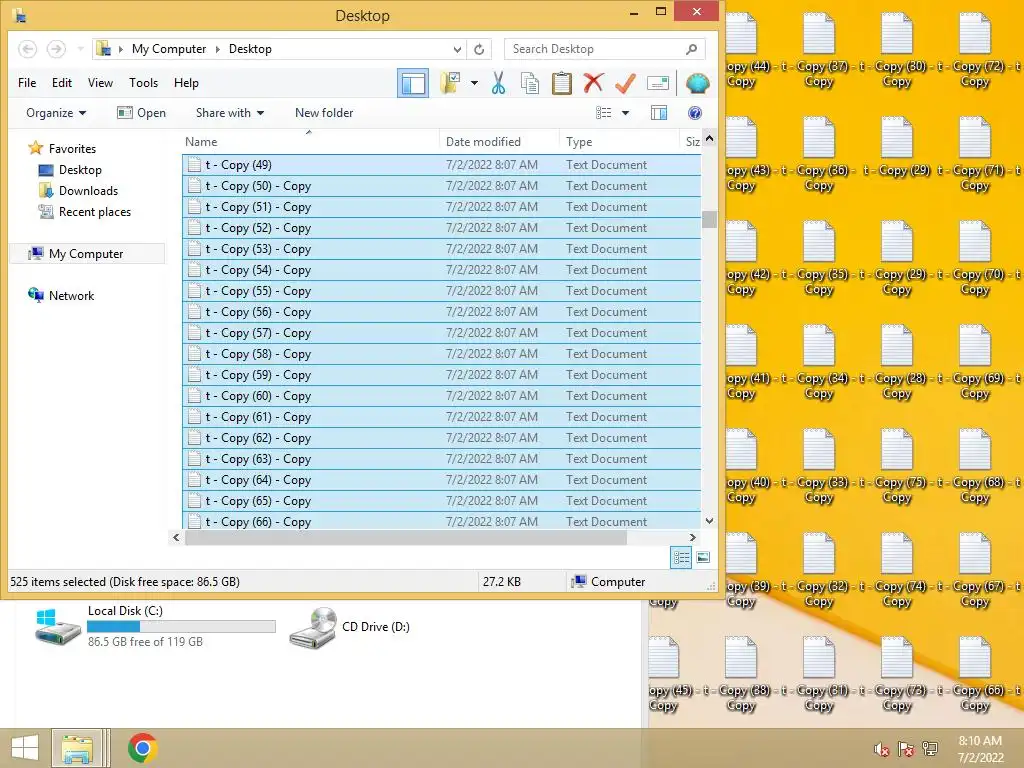
Task: Open the Help menu
Action: [186, 83]
